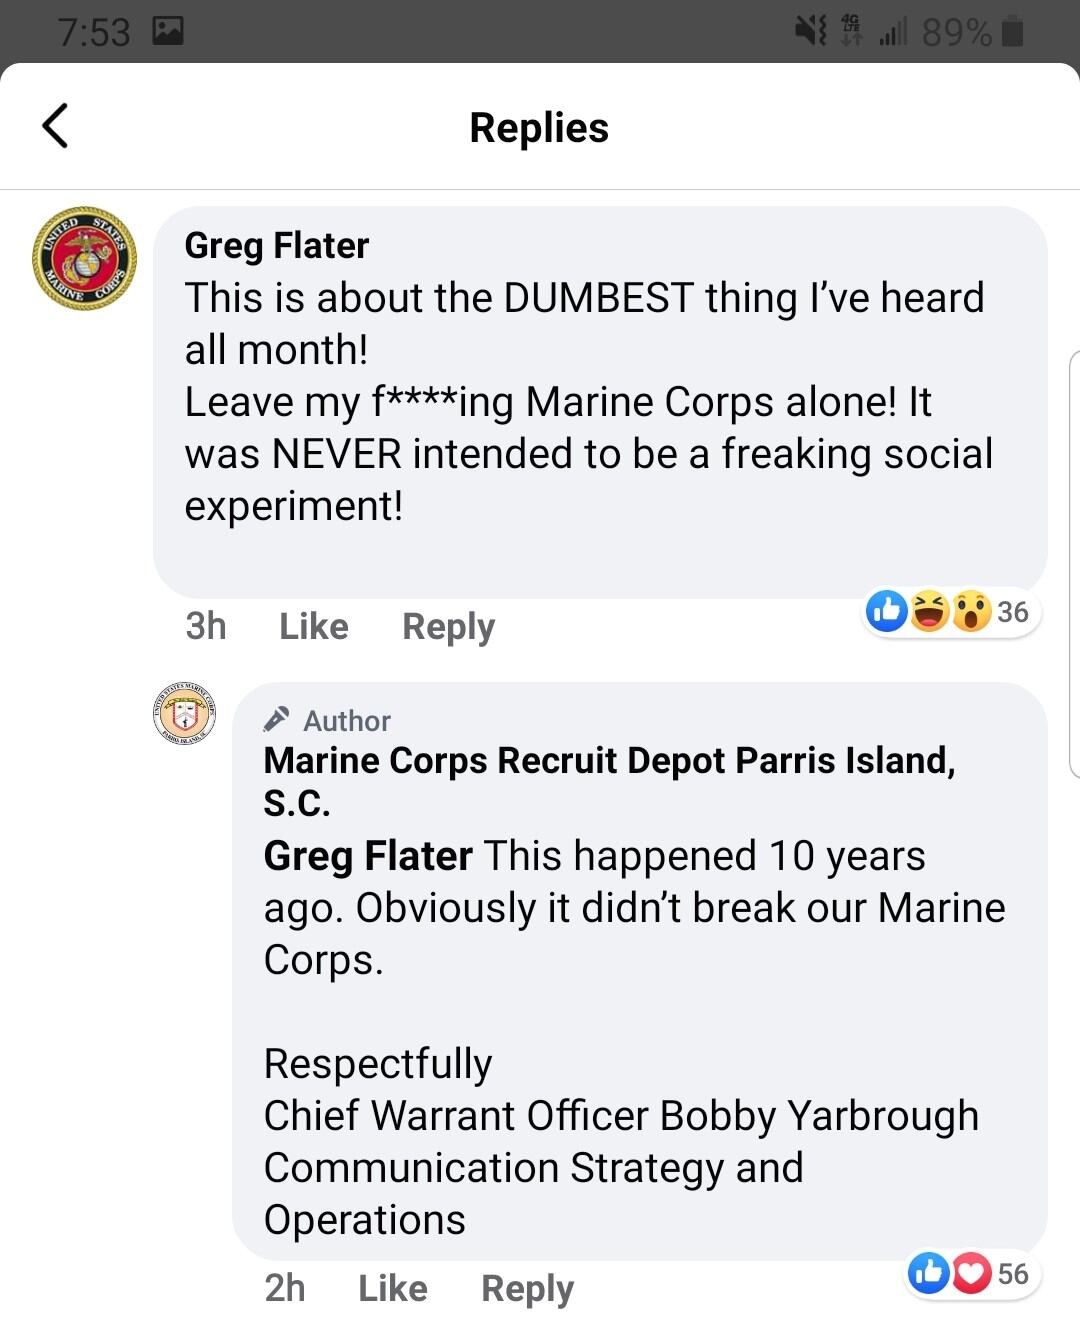Viewport: 1080px width, 1343px height.
Task: Open Greg Flater's profile name heading
Action: [x=277, y=246]
